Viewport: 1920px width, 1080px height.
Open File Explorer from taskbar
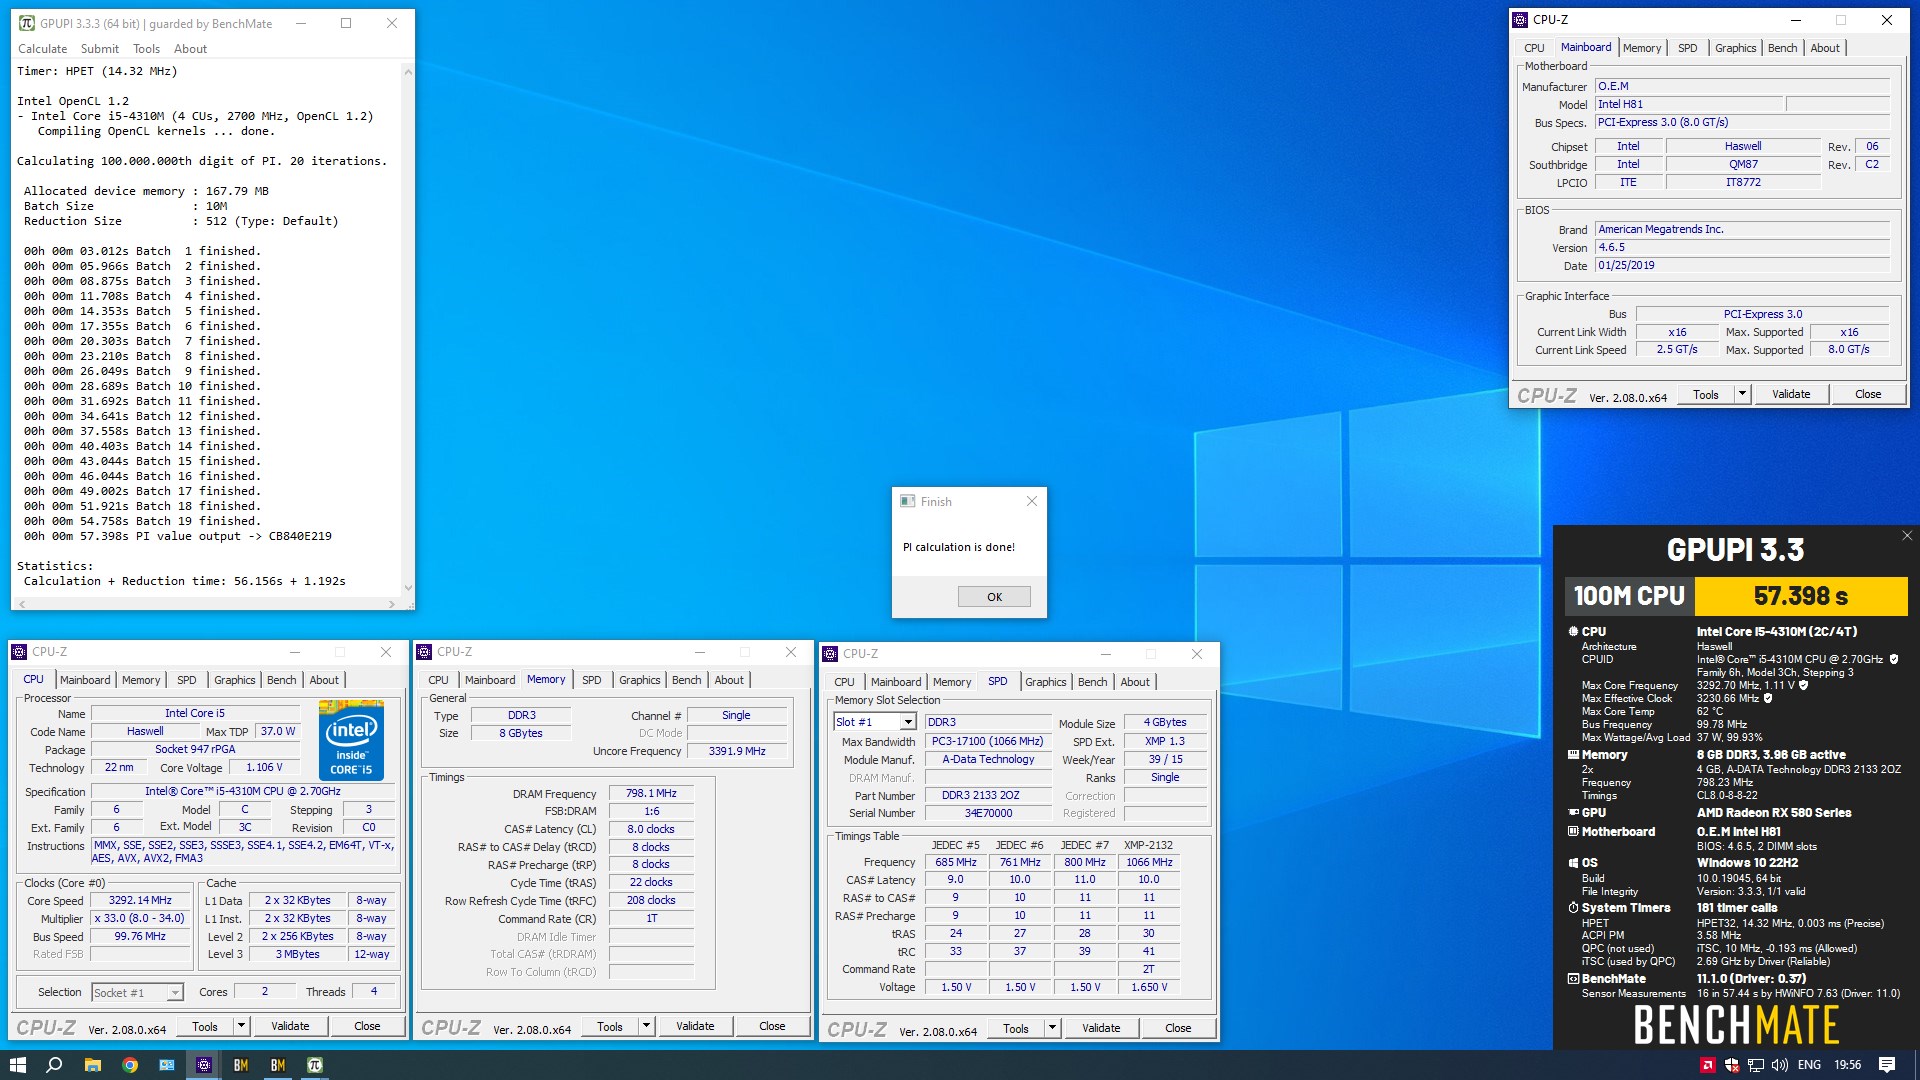pyautogui.click(x=92, y=1065)
